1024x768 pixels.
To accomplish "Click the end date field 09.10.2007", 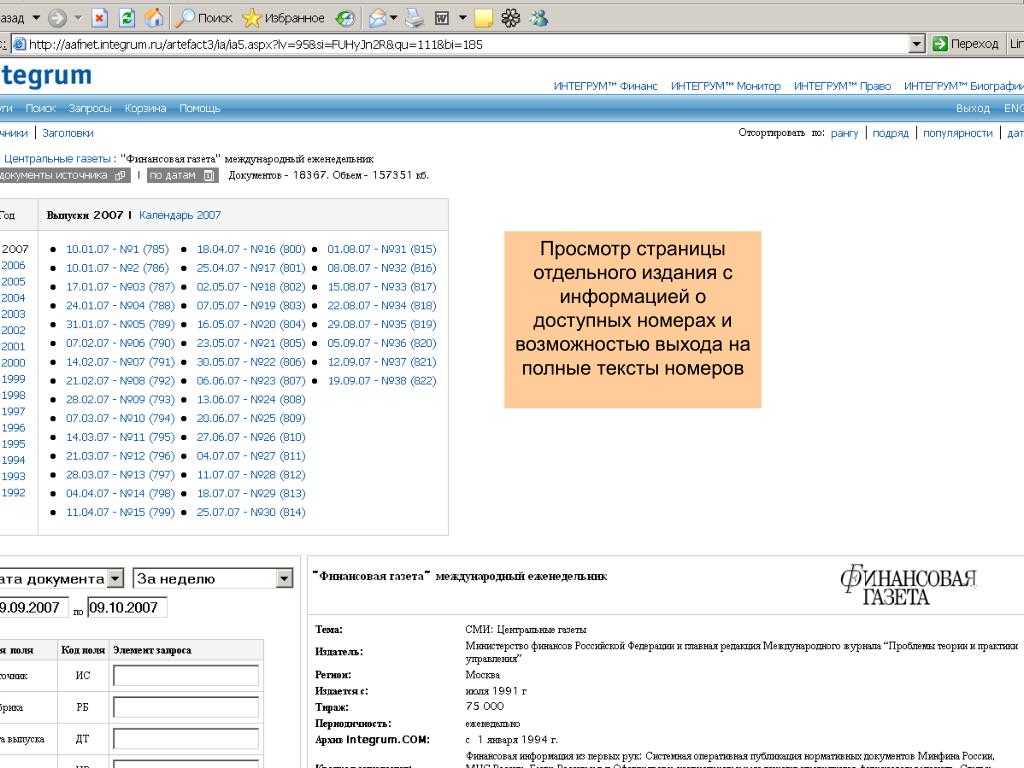I will 127,607.
